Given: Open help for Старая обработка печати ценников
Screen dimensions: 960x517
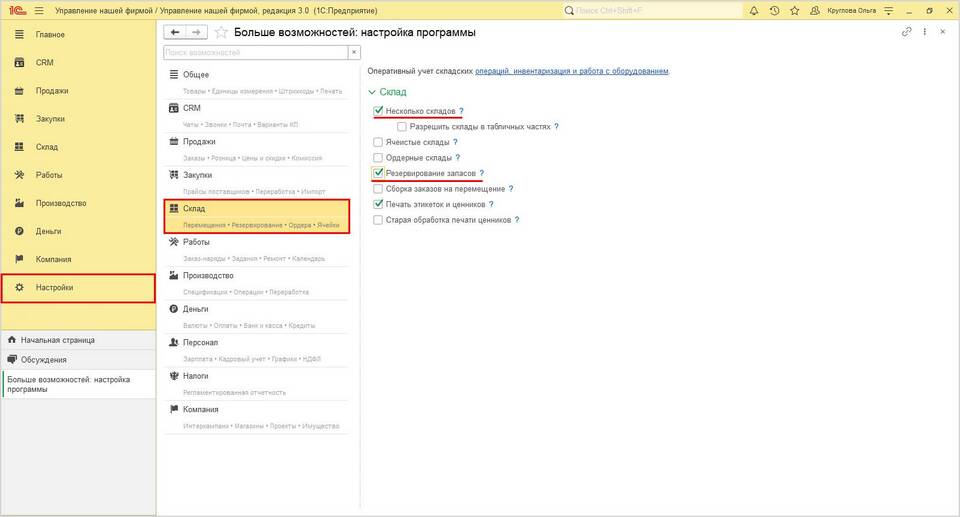Looking at the screenshot, I should 517,220.
